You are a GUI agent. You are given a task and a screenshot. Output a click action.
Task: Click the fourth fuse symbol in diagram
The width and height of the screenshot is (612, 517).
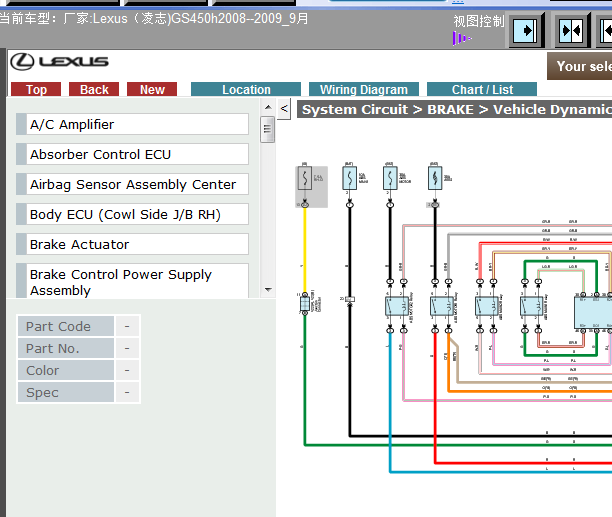(x=435, y=178)
